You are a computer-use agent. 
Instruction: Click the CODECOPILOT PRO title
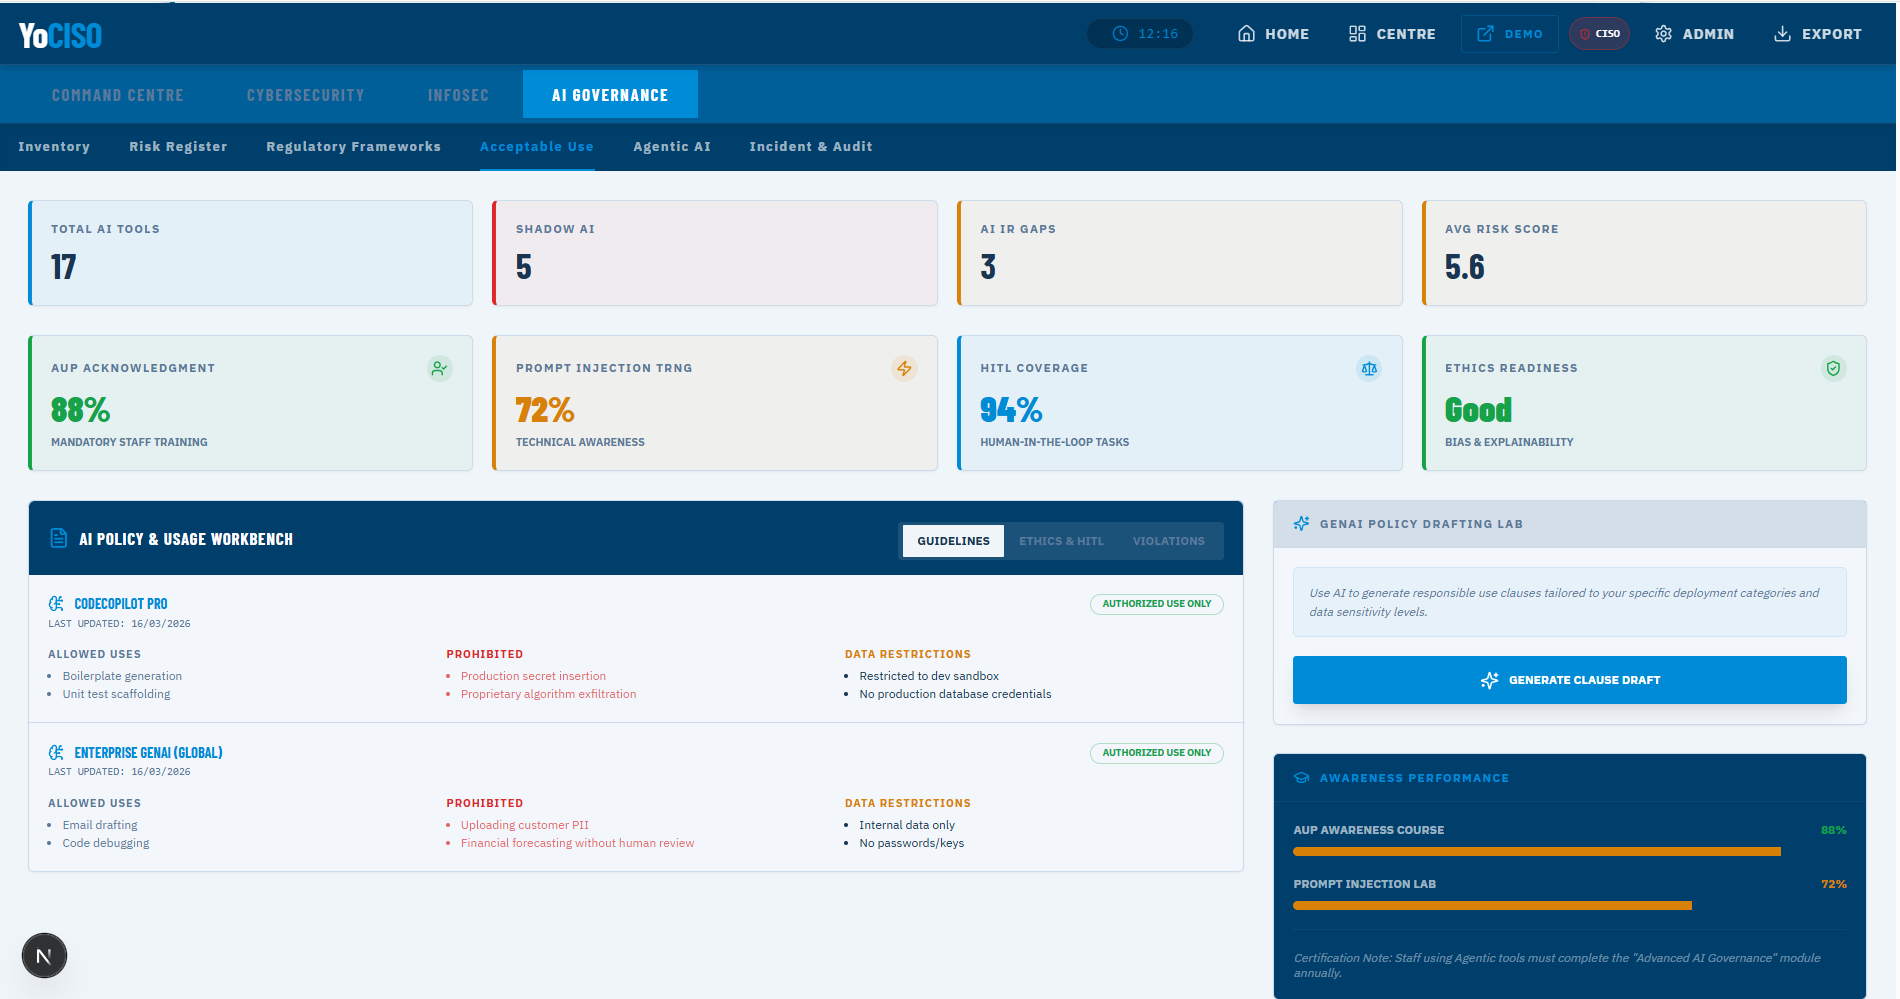point(121,604)
